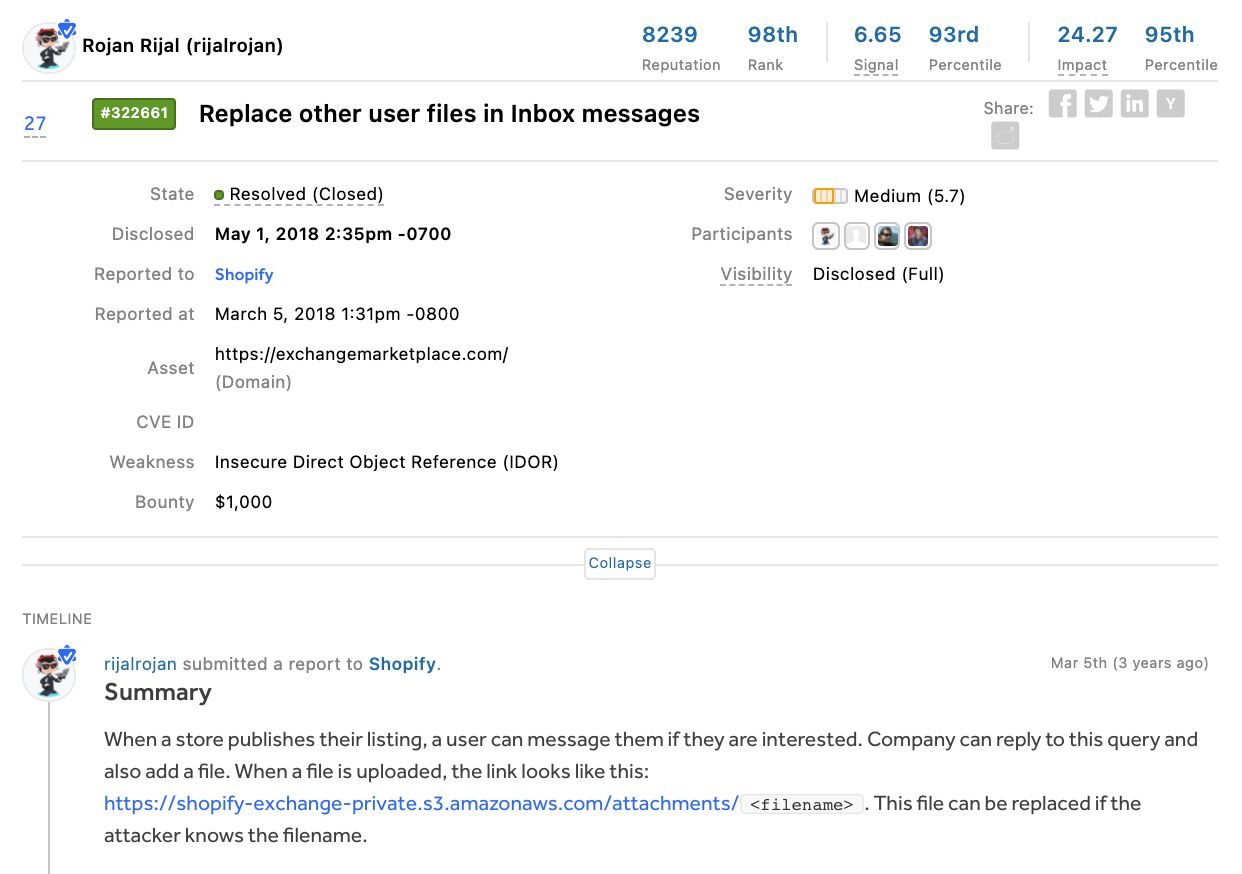Share report on Hacker News

[1171, 104]
